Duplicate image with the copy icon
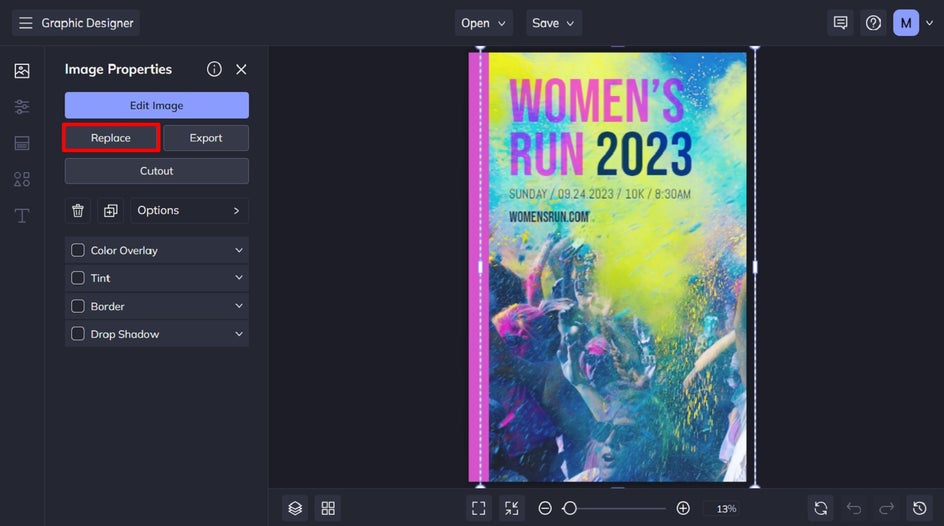The width and height of the screenshot is (944, 526). (110, 211)
